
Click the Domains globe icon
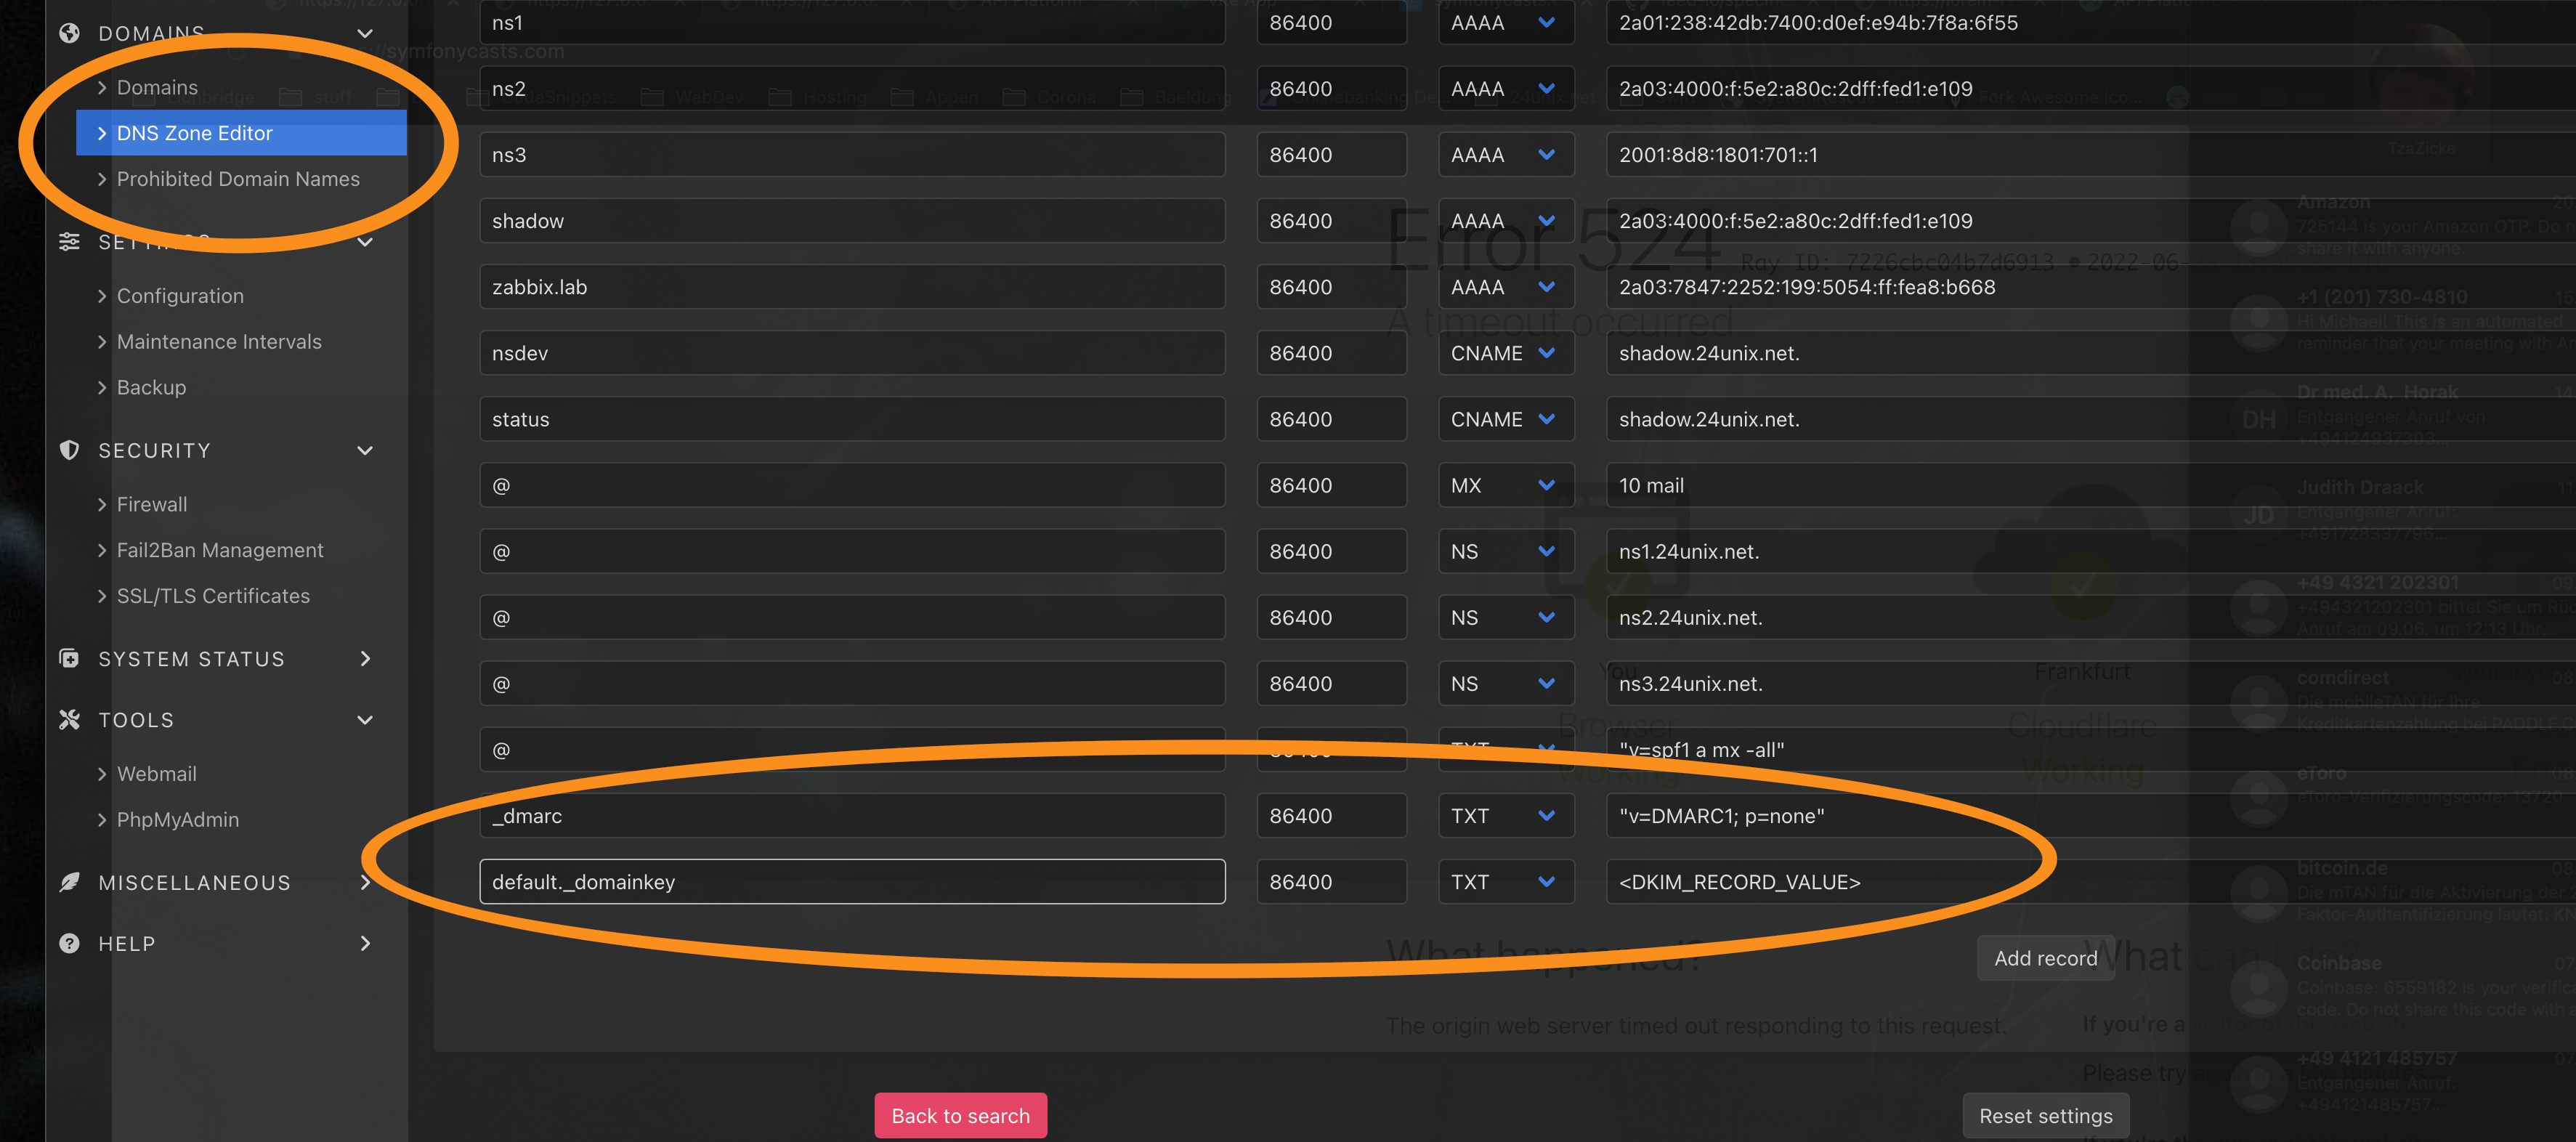click(x=69, y=33)
